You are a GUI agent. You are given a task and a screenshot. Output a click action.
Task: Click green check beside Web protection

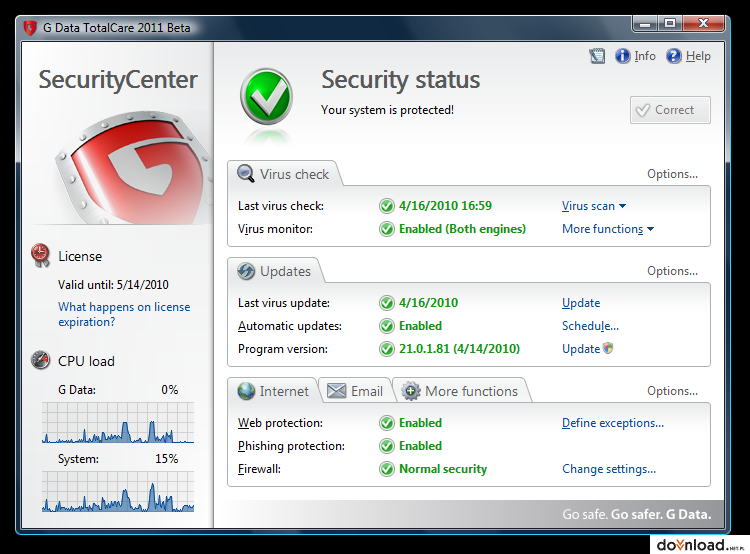[386, 423]
